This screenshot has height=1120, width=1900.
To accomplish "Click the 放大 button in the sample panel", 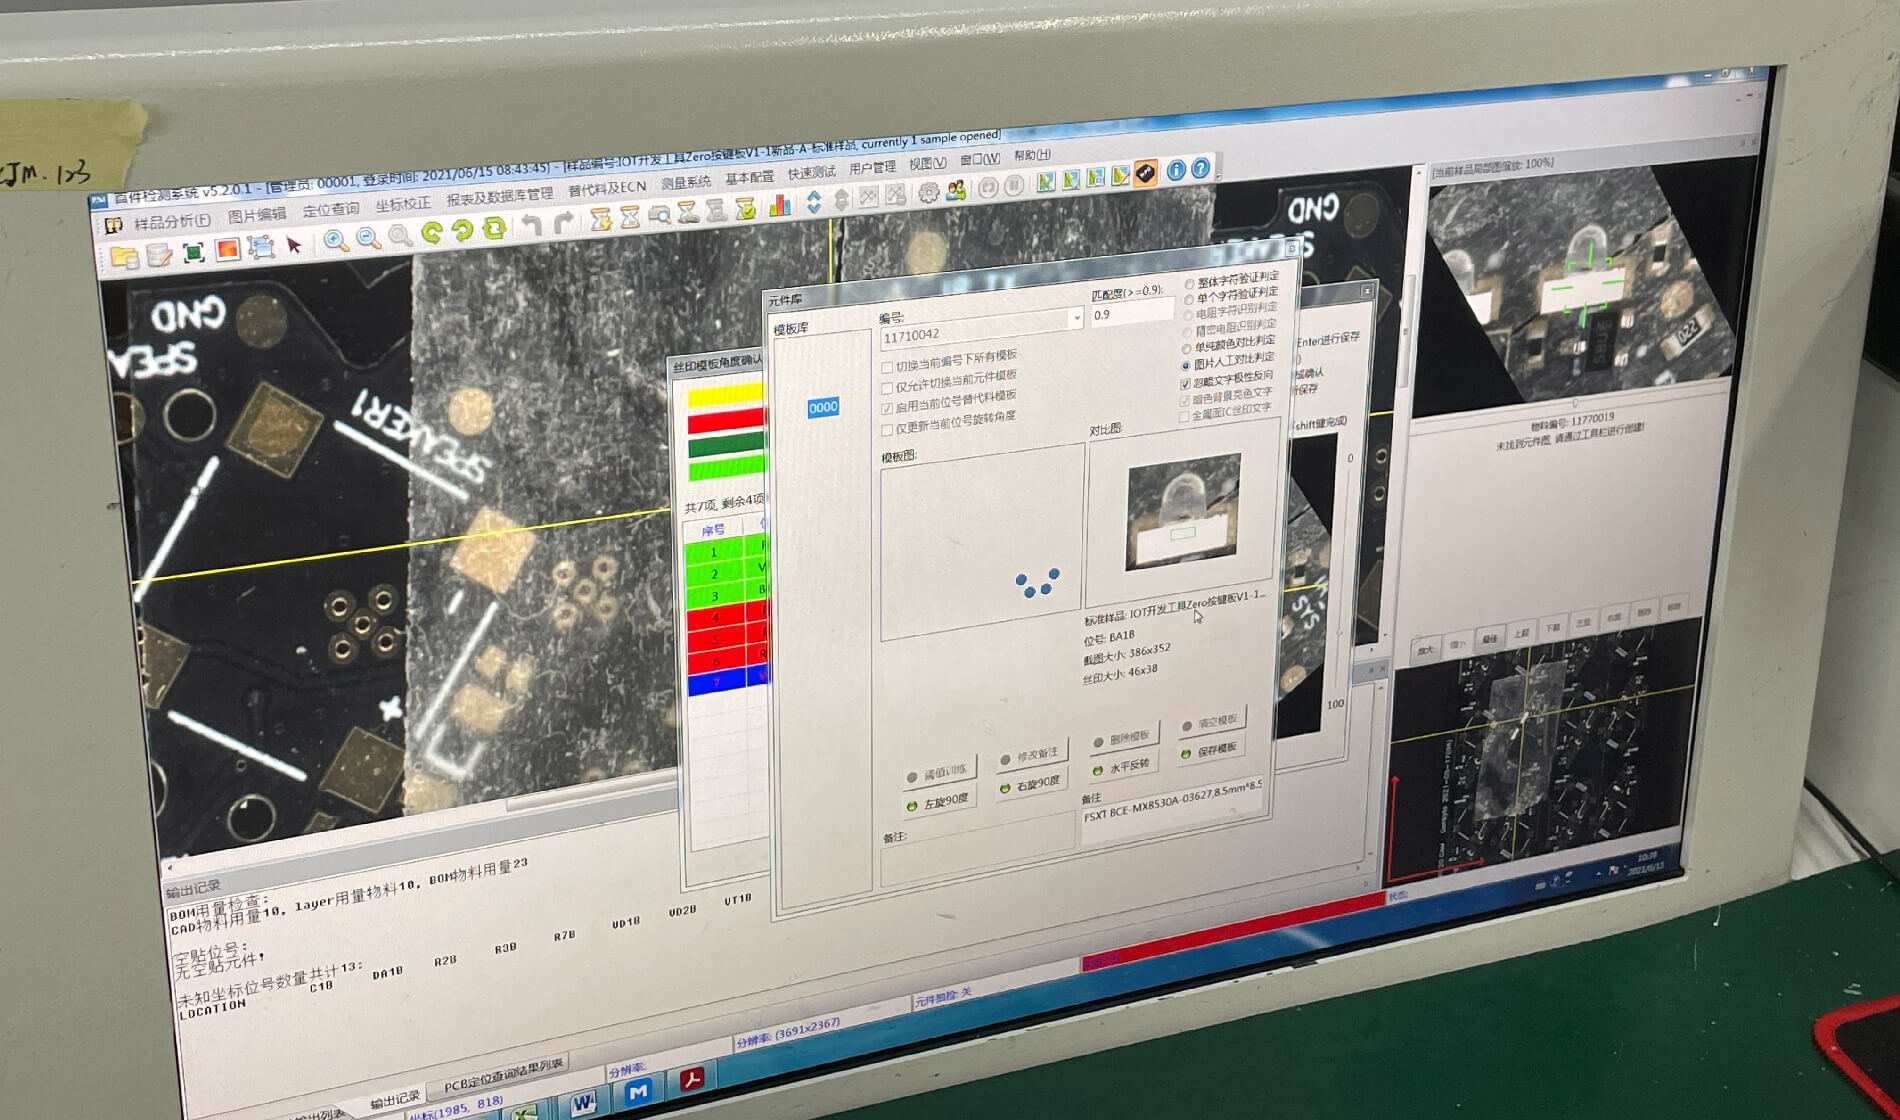I will (1426, 649).
